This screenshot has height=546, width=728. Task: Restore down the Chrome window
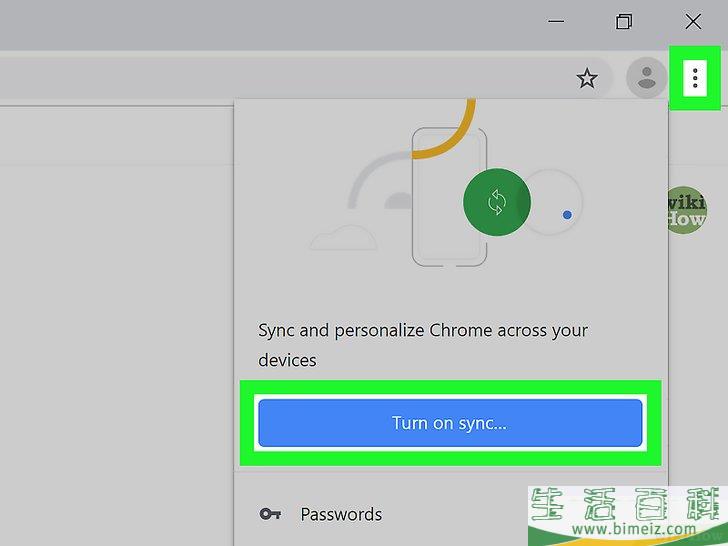[x=624, y=21]
